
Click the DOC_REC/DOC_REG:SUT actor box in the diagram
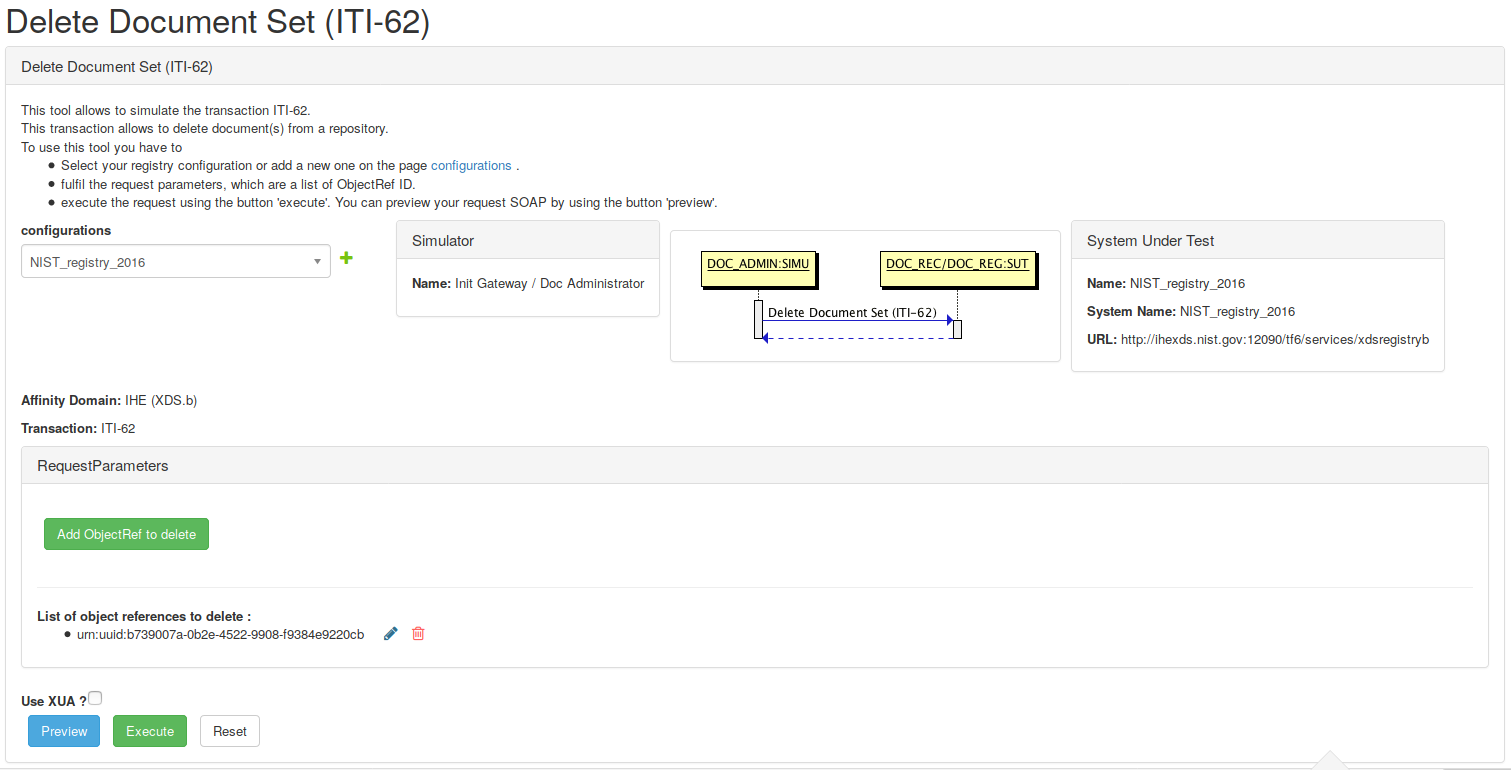[x=957, y=265]
